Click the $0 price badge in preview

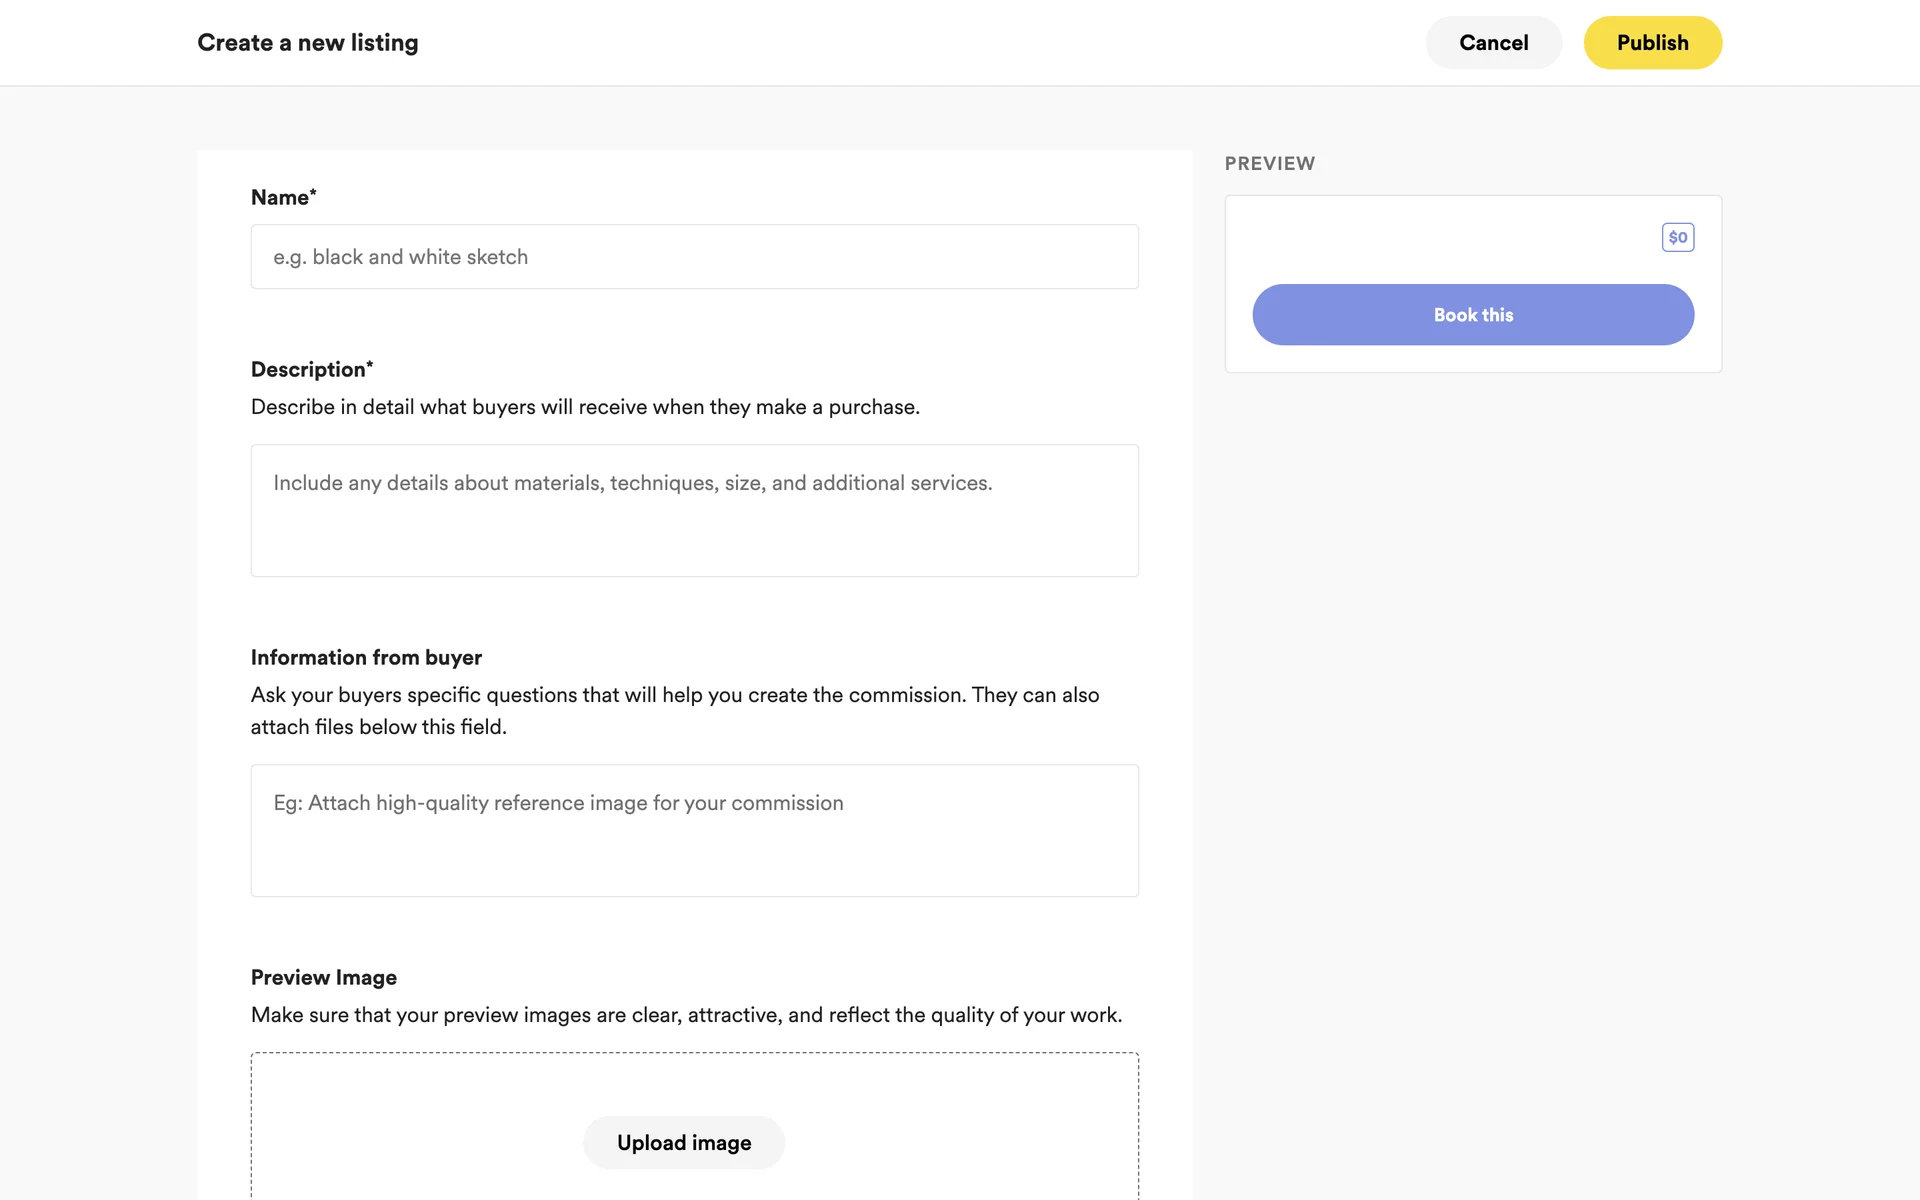point(1677,237)
